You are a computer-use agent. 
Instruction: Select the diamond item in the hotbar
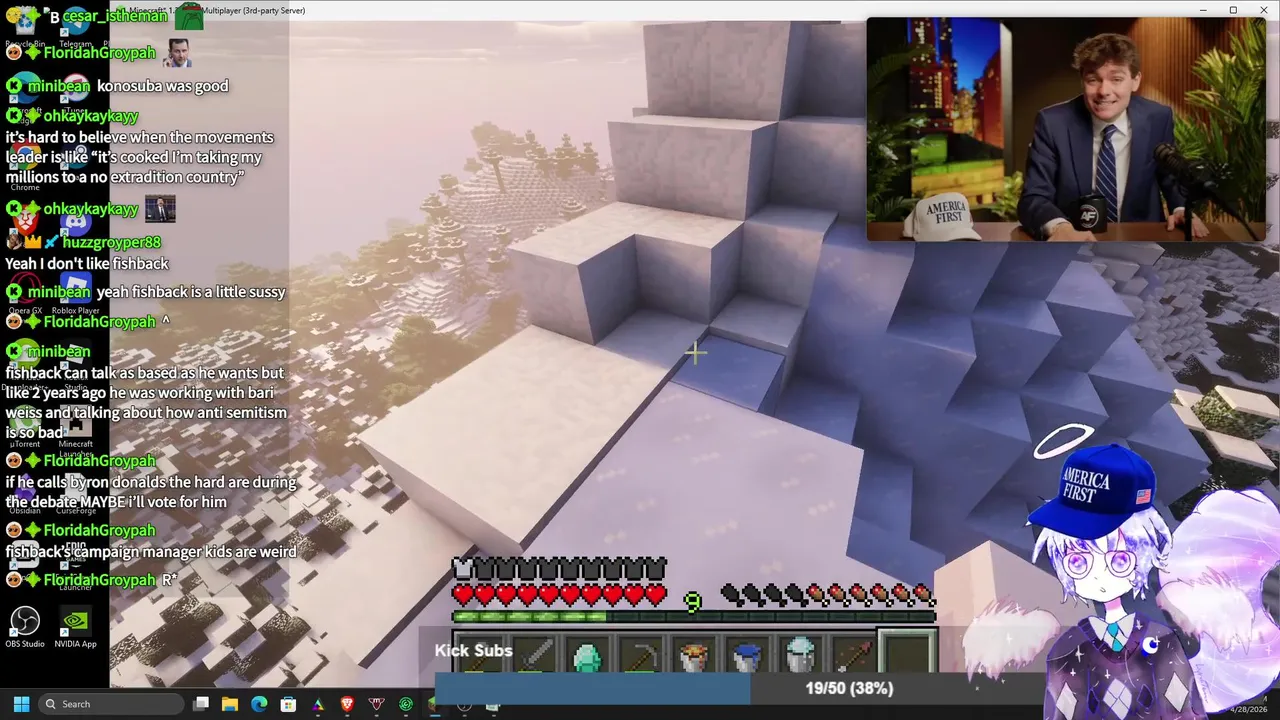coord(588,656)
